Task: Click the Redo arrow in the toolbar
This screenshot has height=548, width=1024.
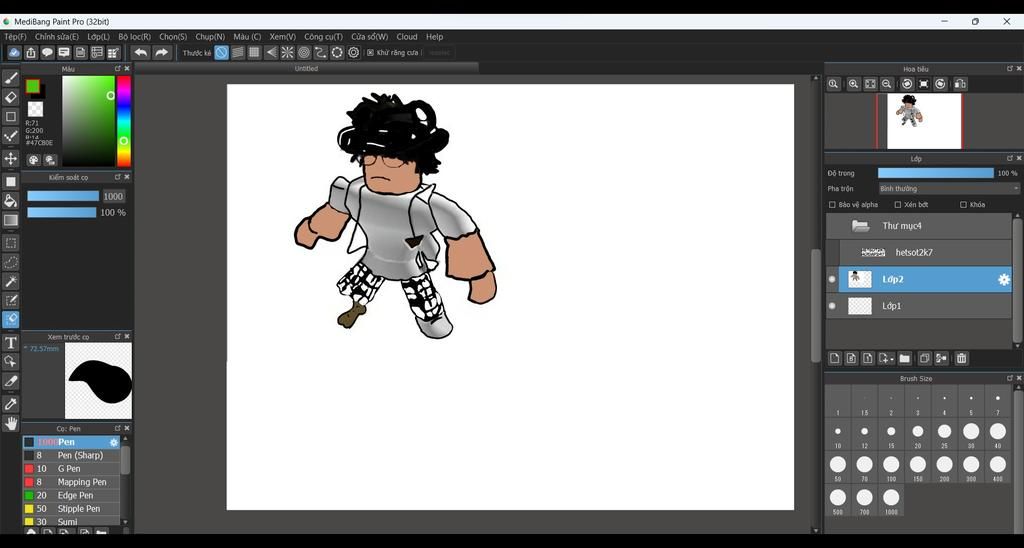Action: click(x=161, y=52)
